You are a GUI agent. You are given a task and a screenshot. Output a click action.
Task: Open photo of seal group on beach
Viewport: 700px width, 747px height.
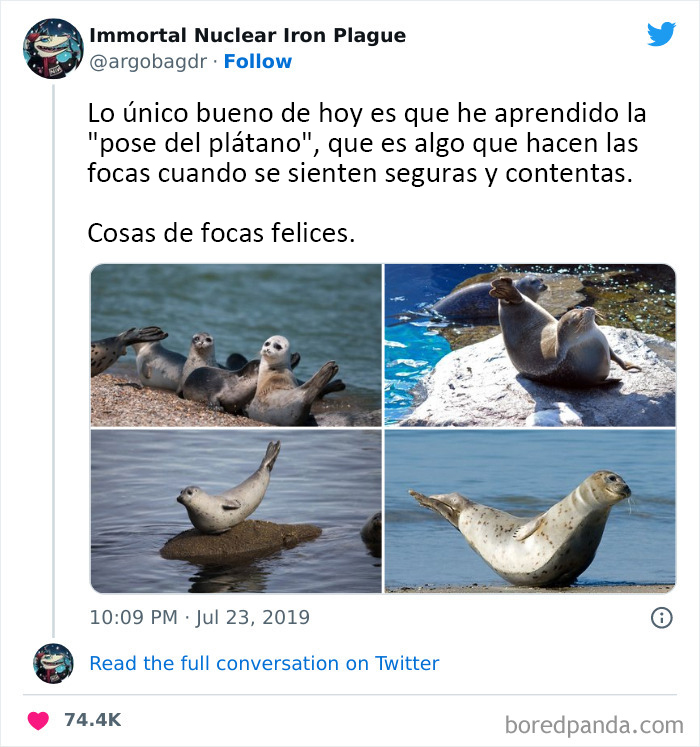point(236,345)
